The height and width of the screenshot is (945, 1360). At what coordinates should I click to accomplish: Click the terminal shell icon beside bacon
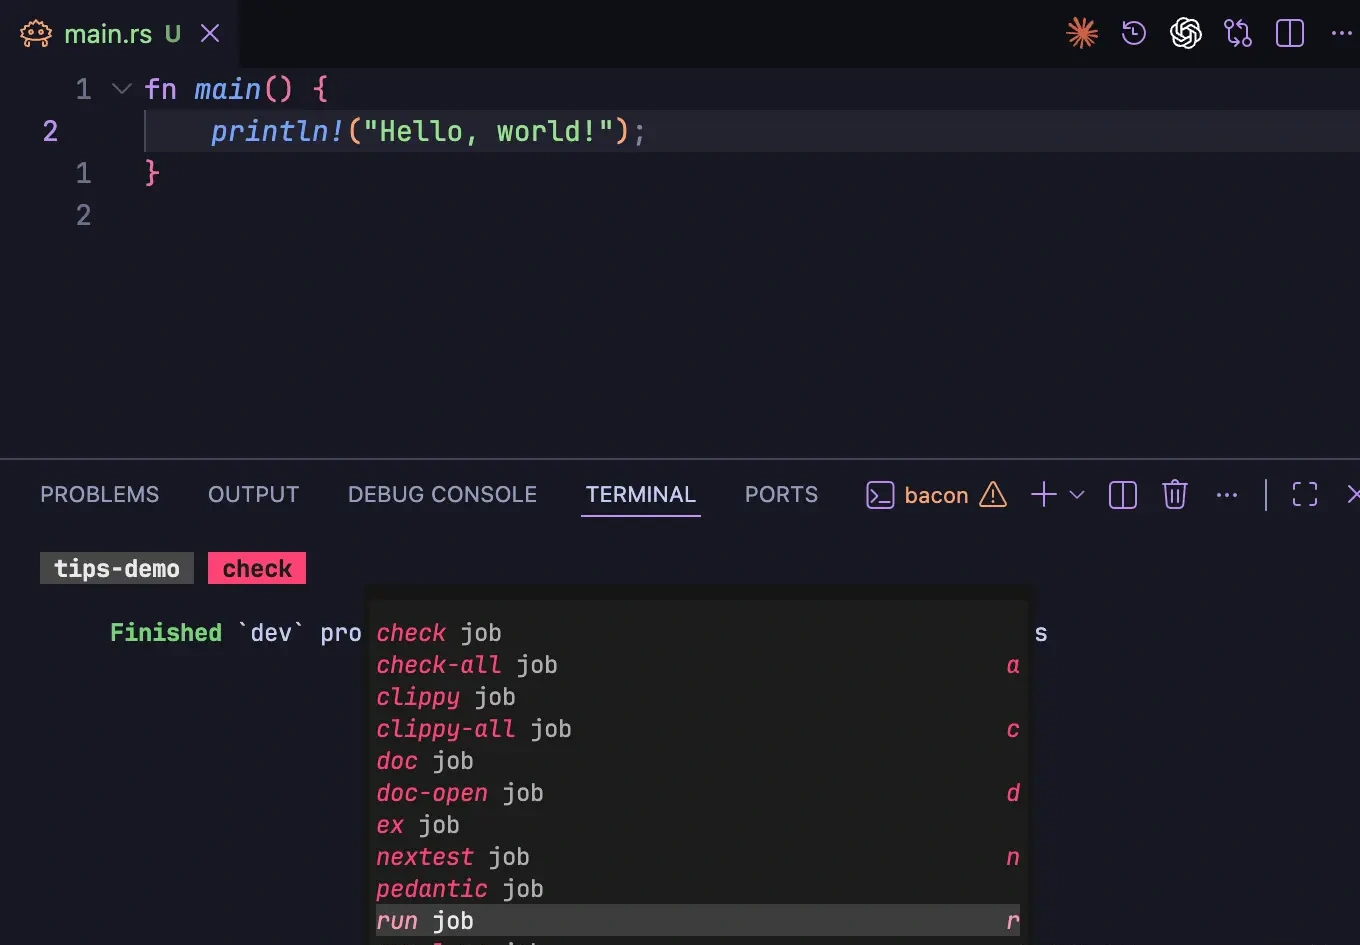click(x=880, y=495)
